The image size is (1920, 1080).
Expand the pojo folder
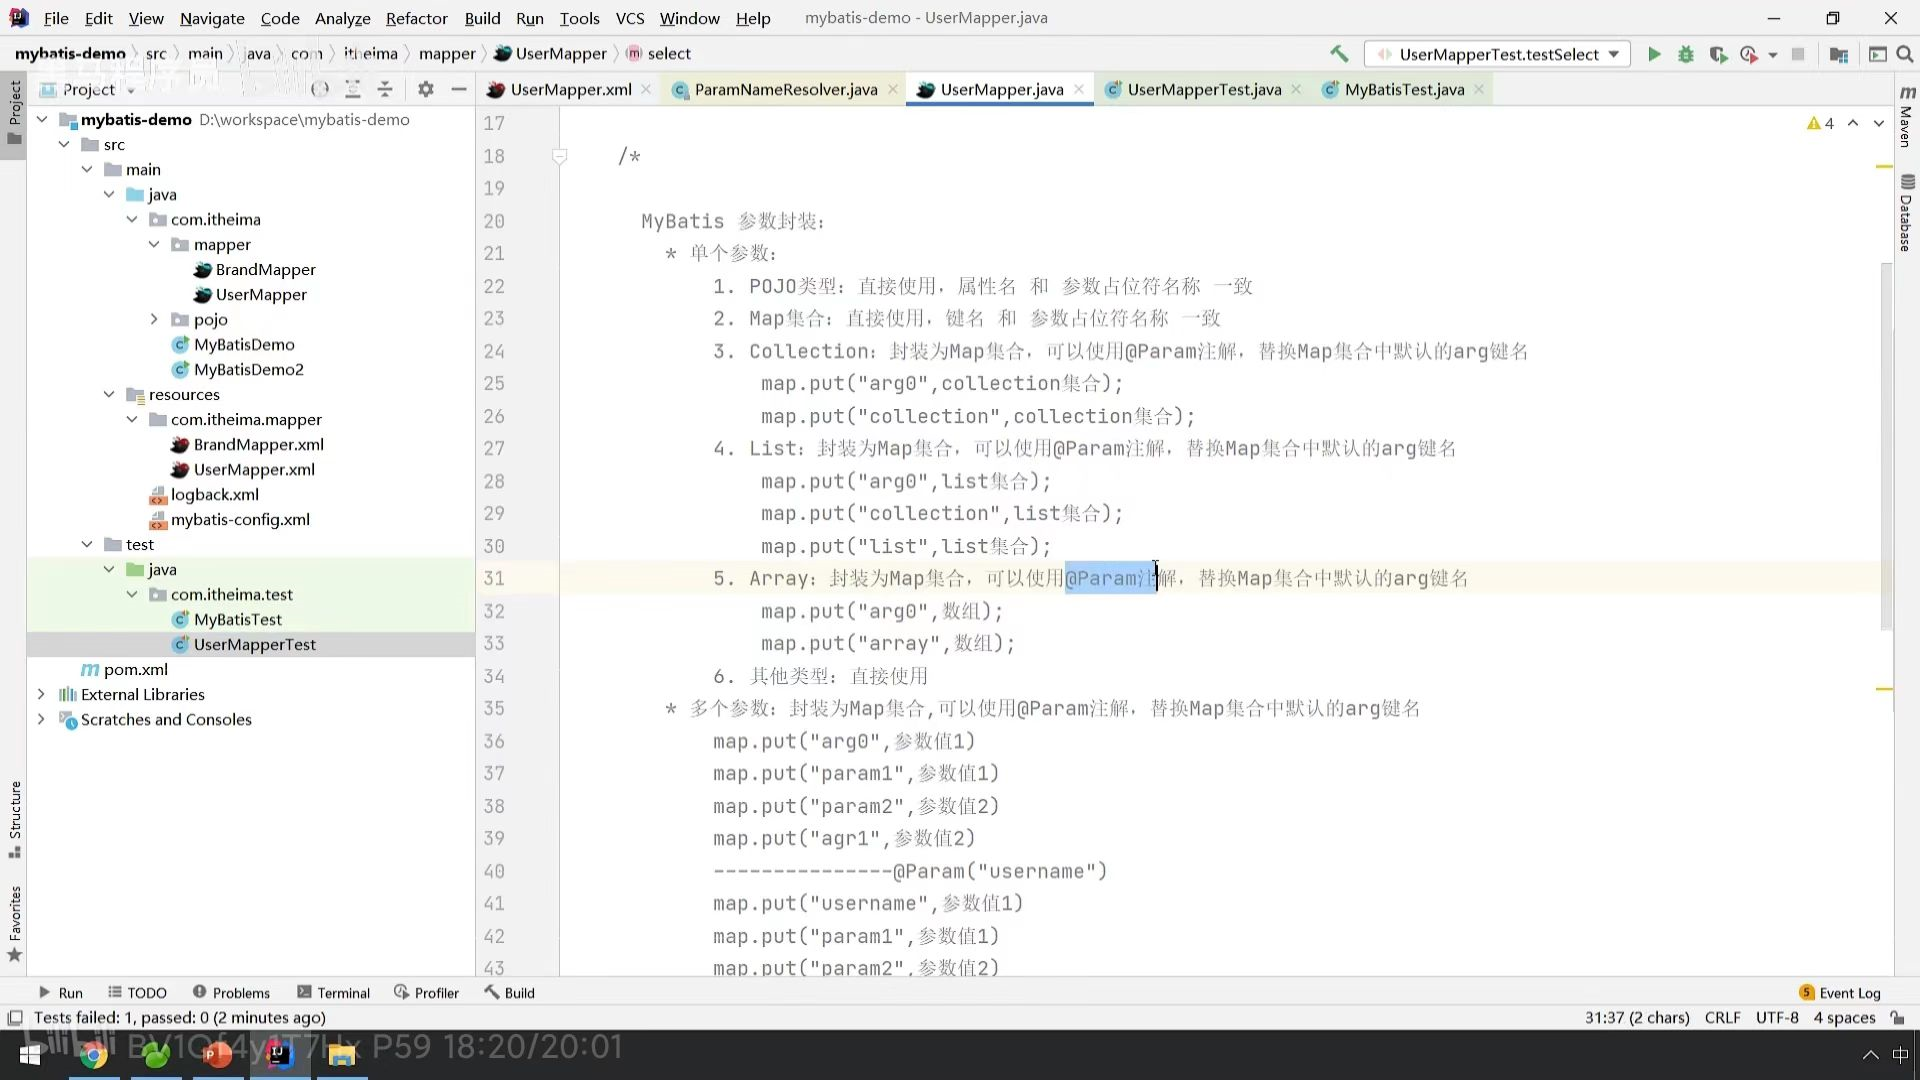pos(154,319)
